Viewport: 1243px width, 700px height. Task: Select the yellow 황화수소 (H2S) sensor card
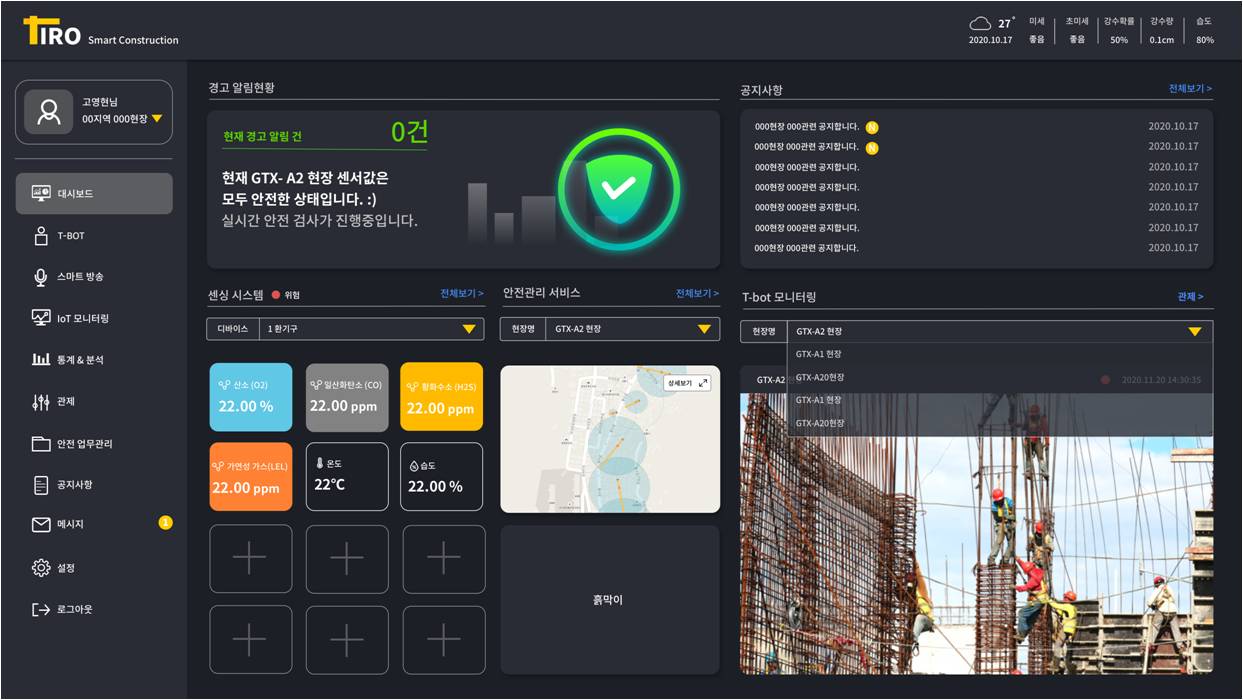click(441, 397)
